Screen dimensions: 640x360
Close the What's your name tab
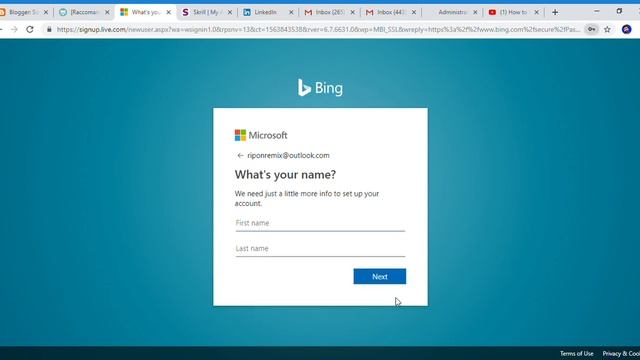(x=169, y=12)
